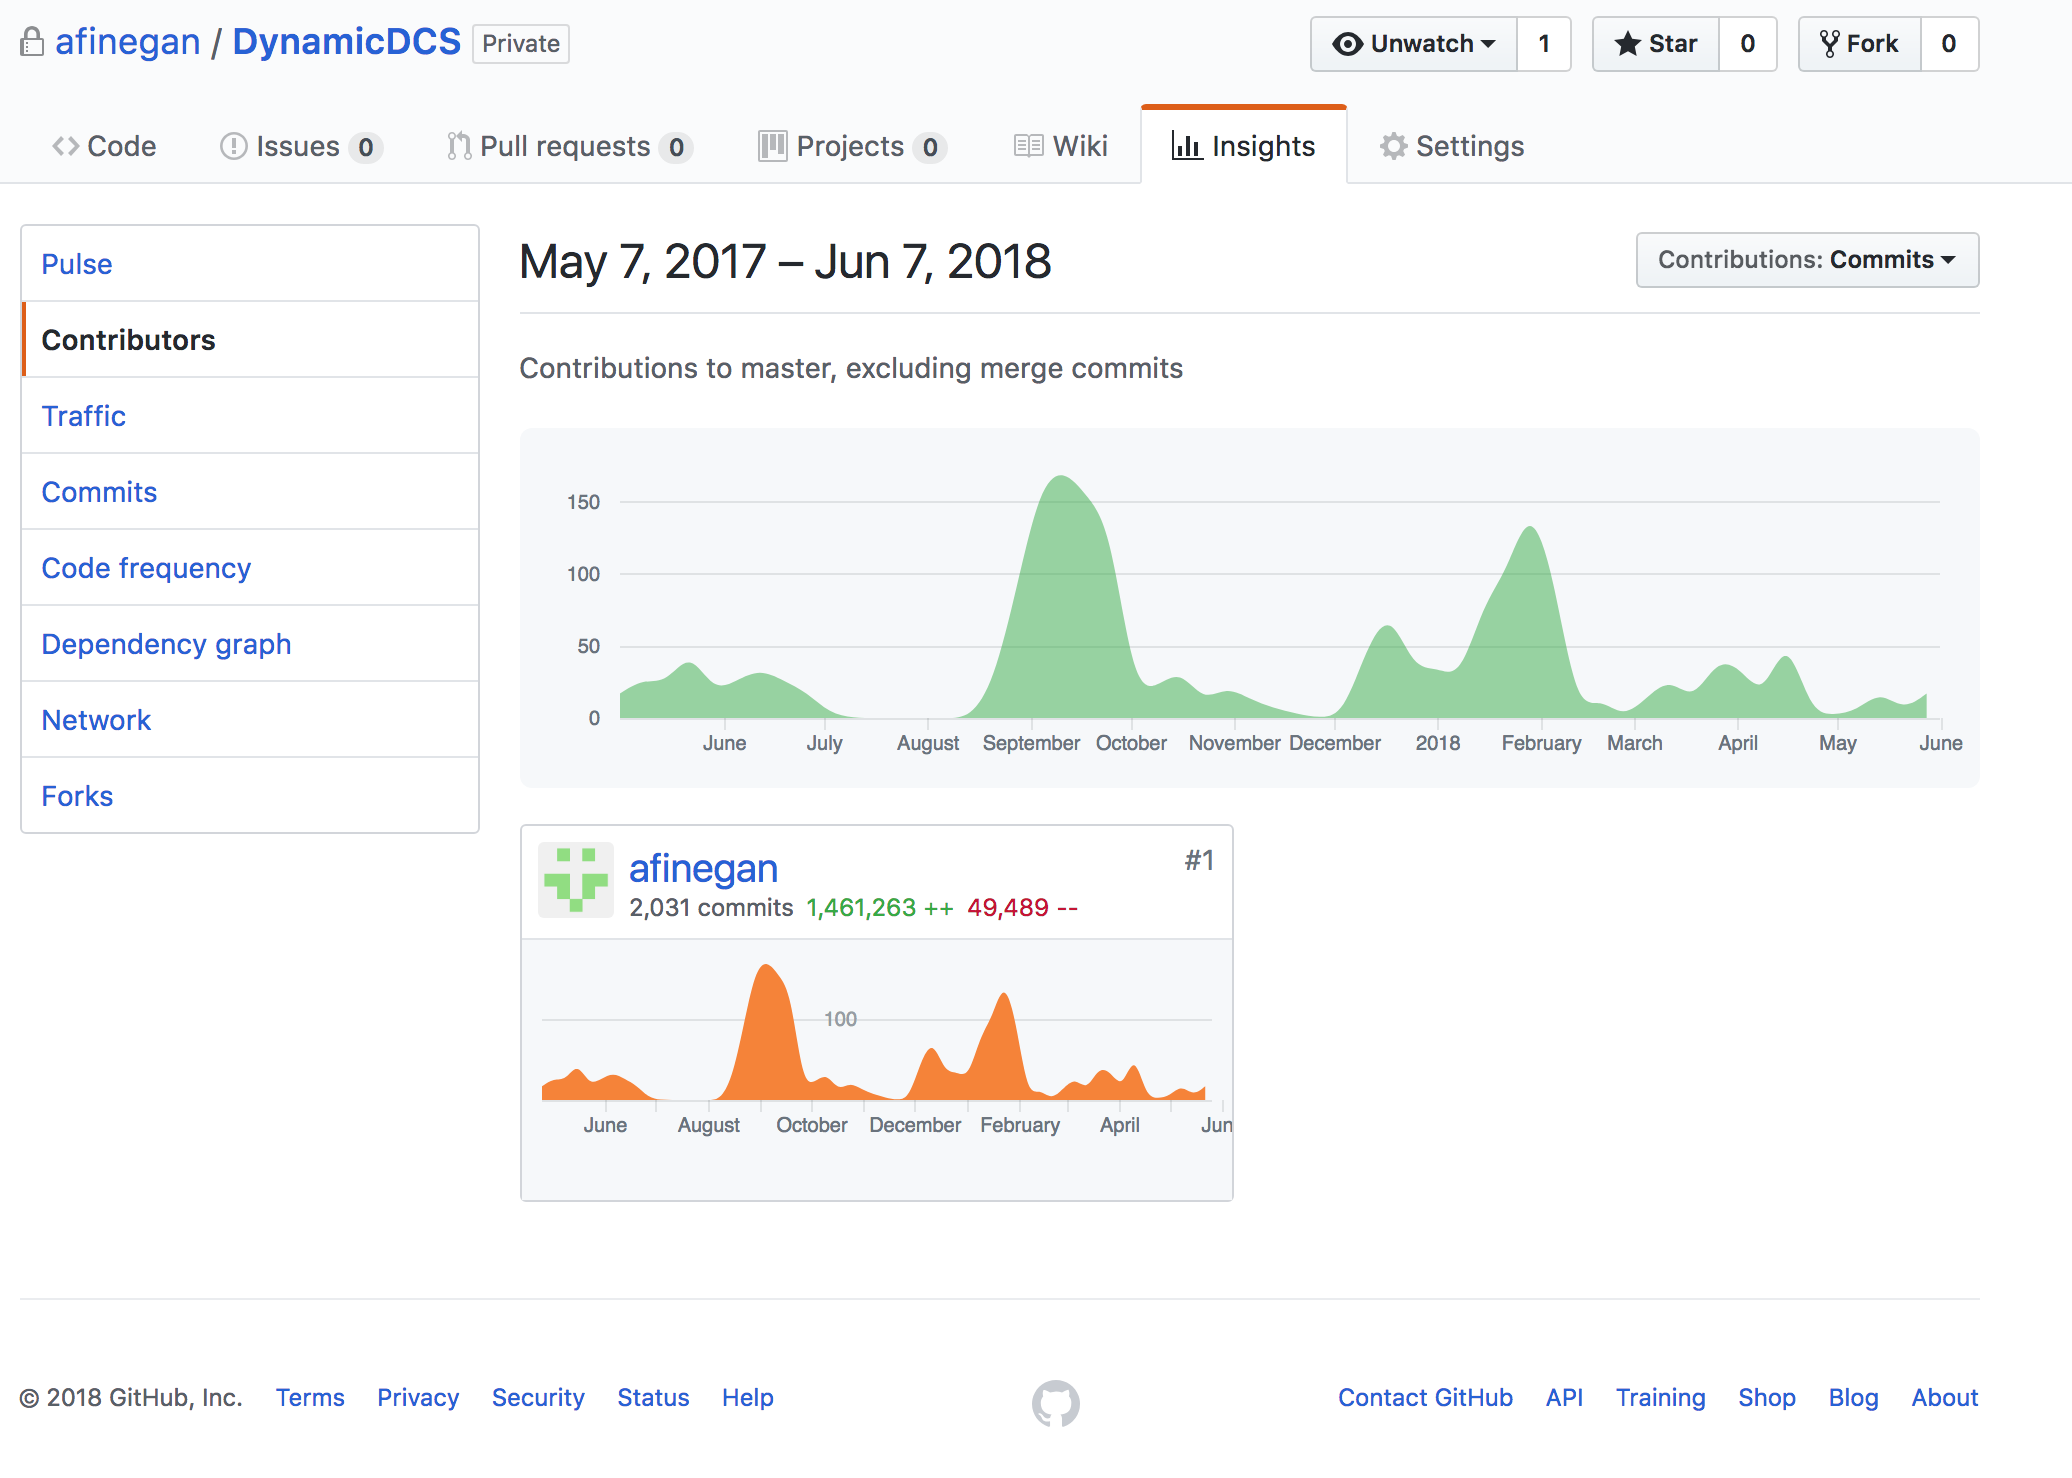Click the Contact GitHub footer link
The width and height of the screenshot is (2072, 1478).
[1425, 1397]
